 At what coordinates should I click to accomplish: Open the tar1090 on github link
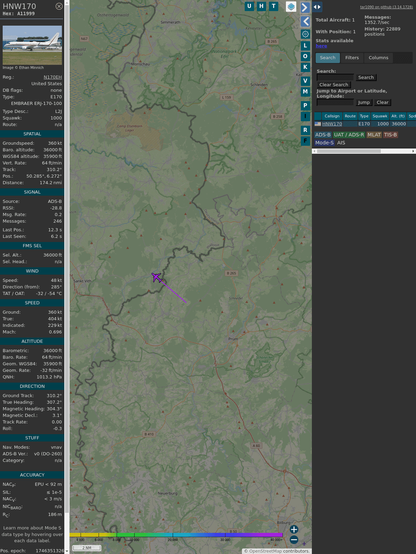click(x=386, y=7)
